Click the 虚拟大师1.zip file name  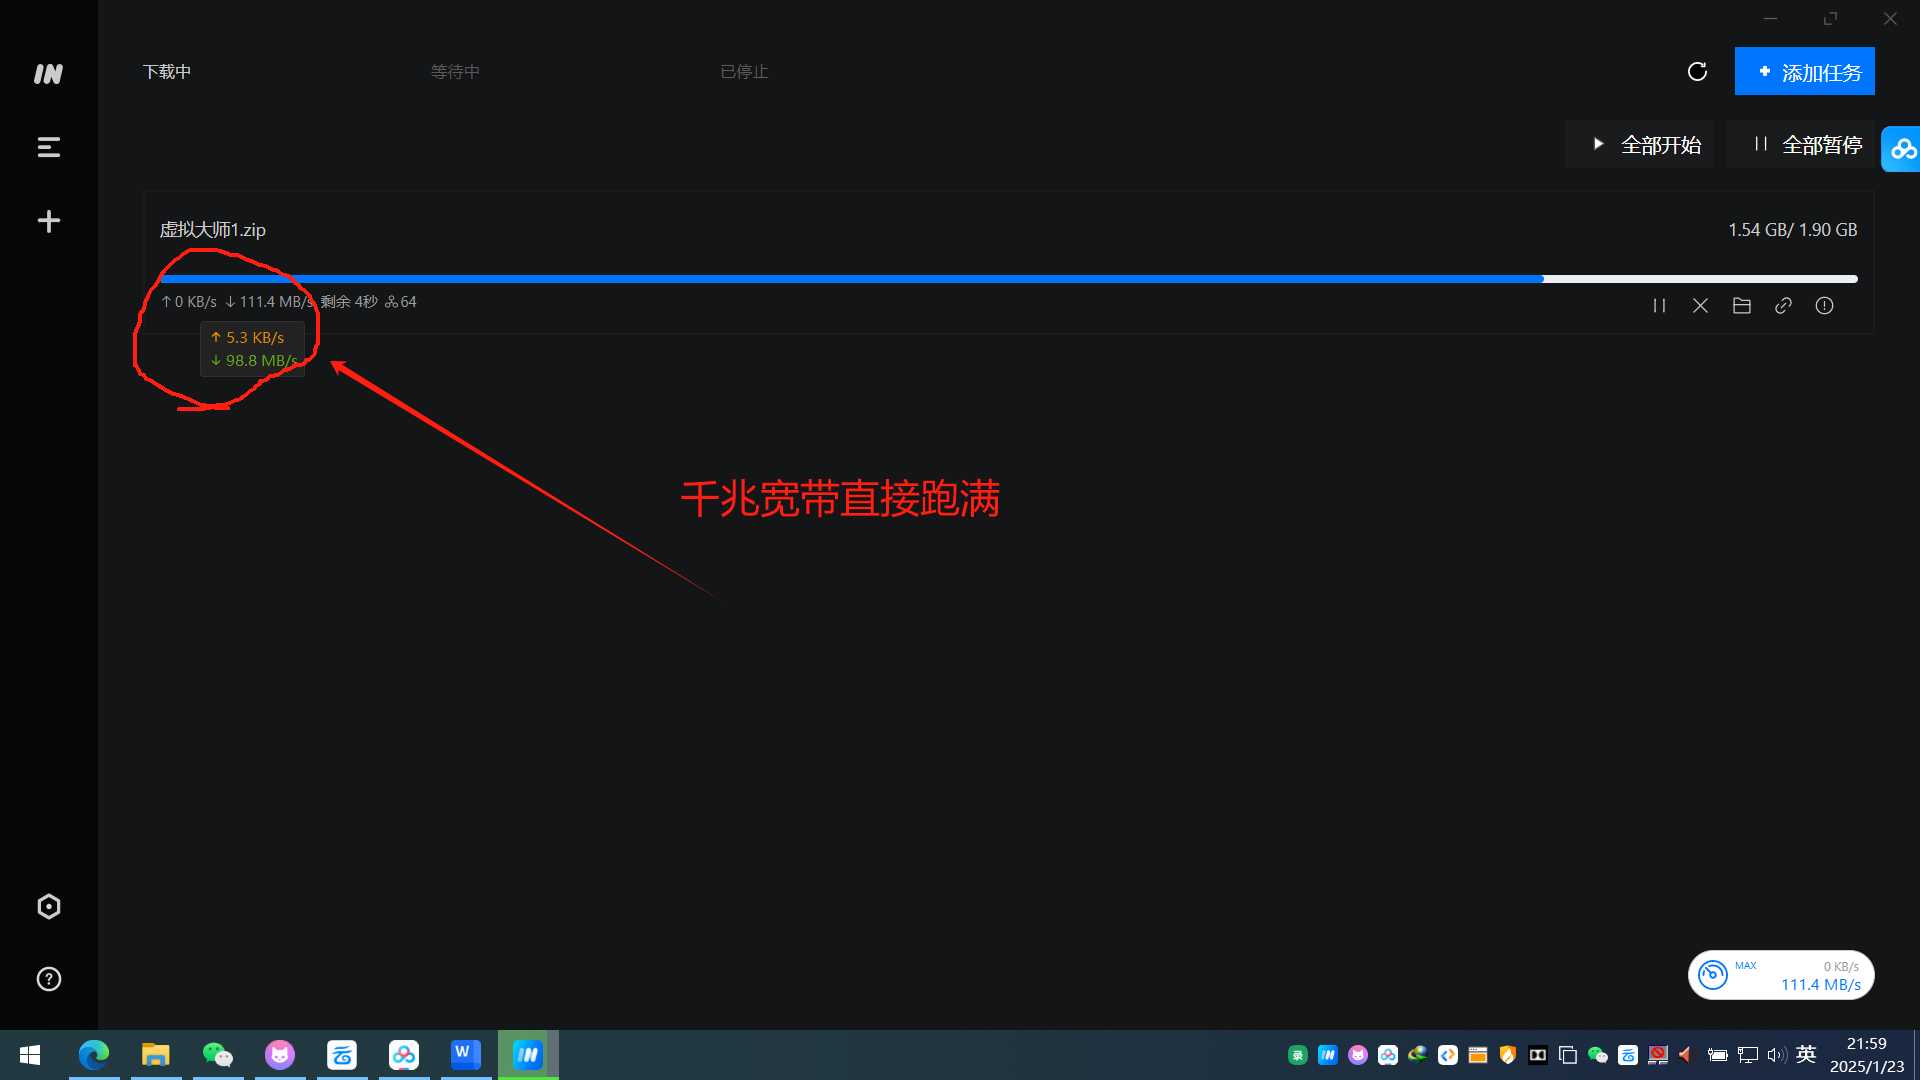tap(213, 230)
